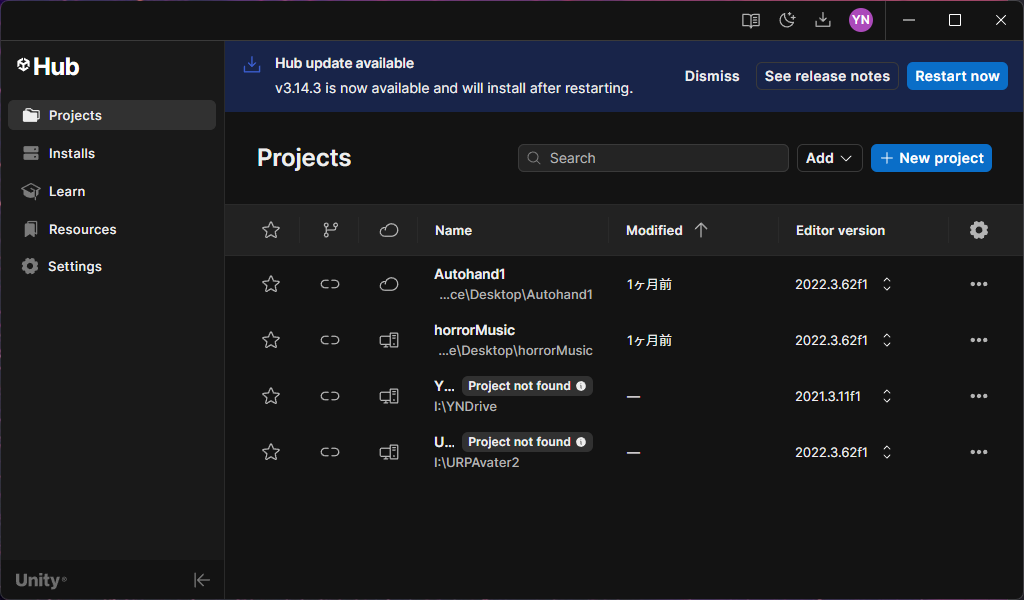Open the three-dot menu for Autohand1
This screenshot has height=600, width=1024.
click(978, 284)
